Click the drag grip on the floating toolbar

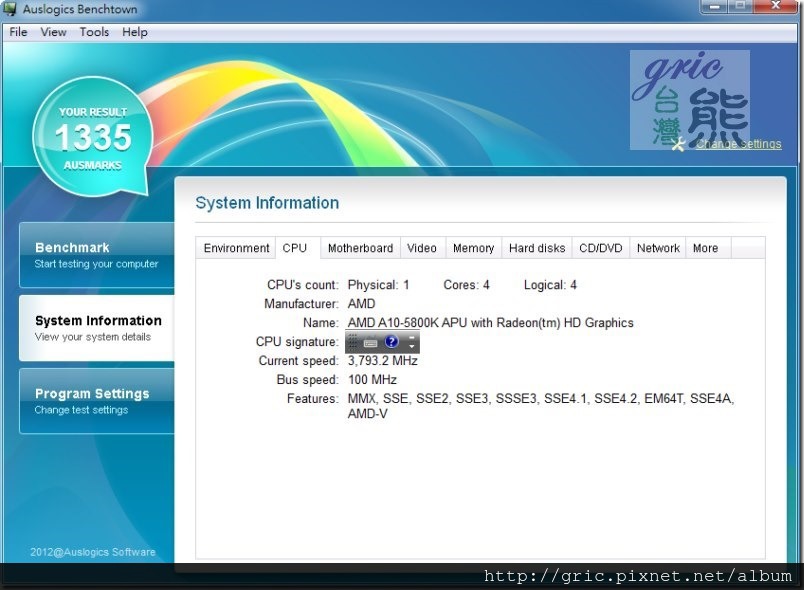[x=353, y=342]
